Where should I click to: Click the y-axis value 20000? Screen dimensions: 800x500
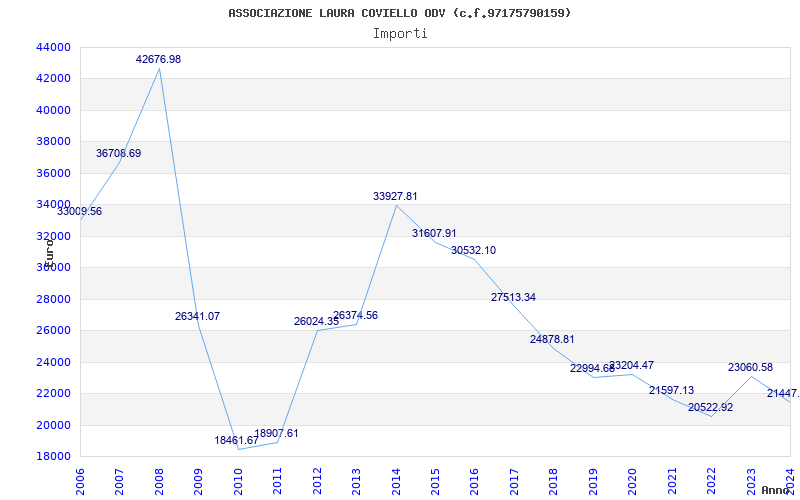[53, 425]
